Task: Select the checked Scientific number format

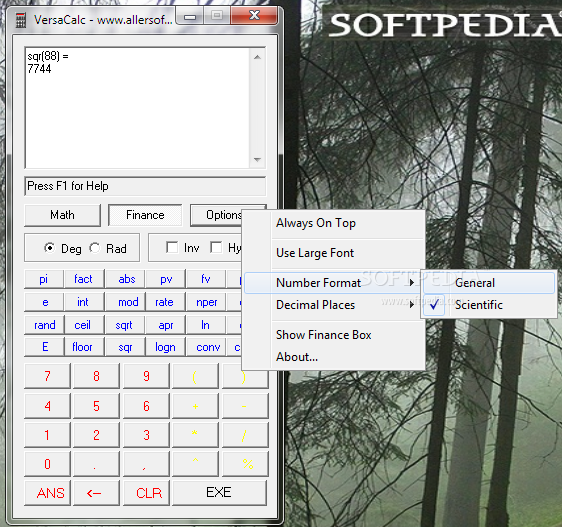Action: pos(489,305)
